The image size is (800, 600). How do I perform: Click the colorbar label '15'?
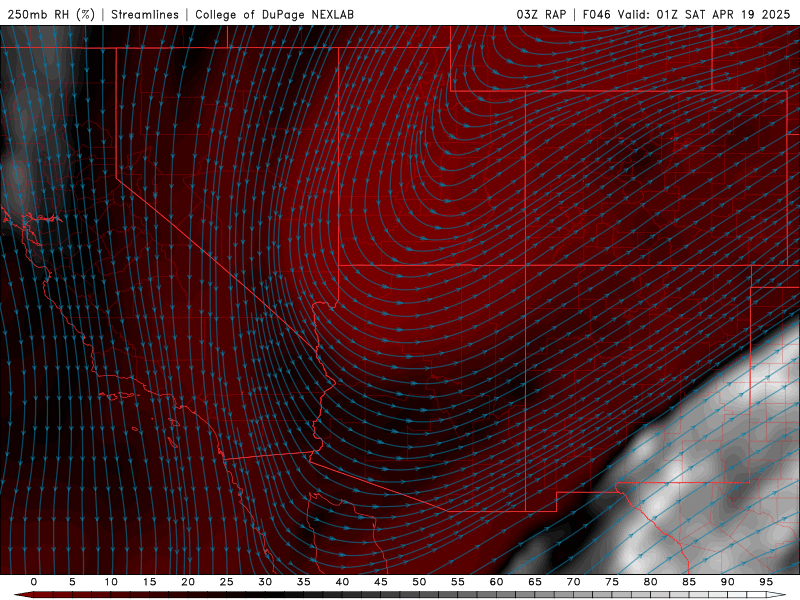pos(149,582)
